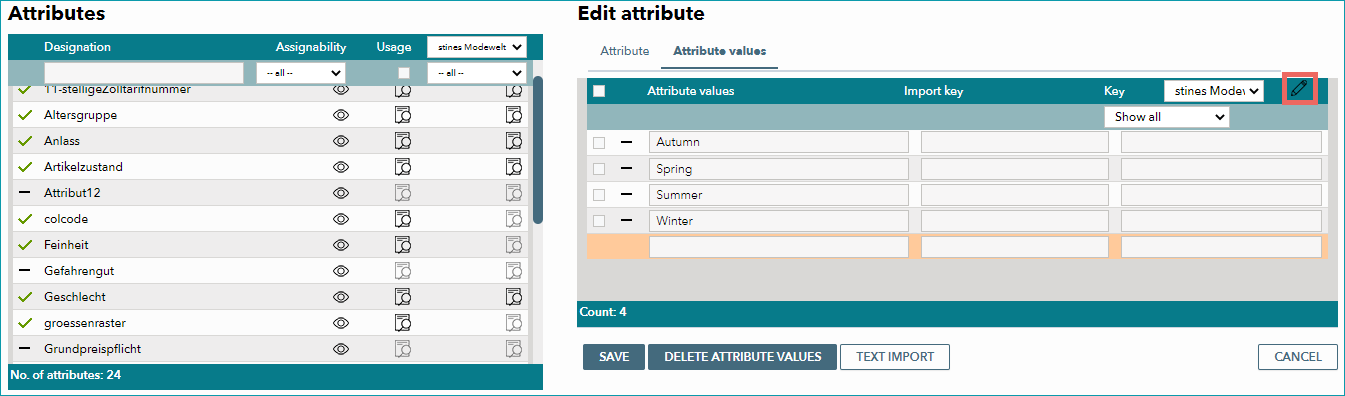The height and width of the screenshot is (396, 1345).
Task: Tick the select-all checkbox in Attribute values header
Action: [x=599, y=91]
